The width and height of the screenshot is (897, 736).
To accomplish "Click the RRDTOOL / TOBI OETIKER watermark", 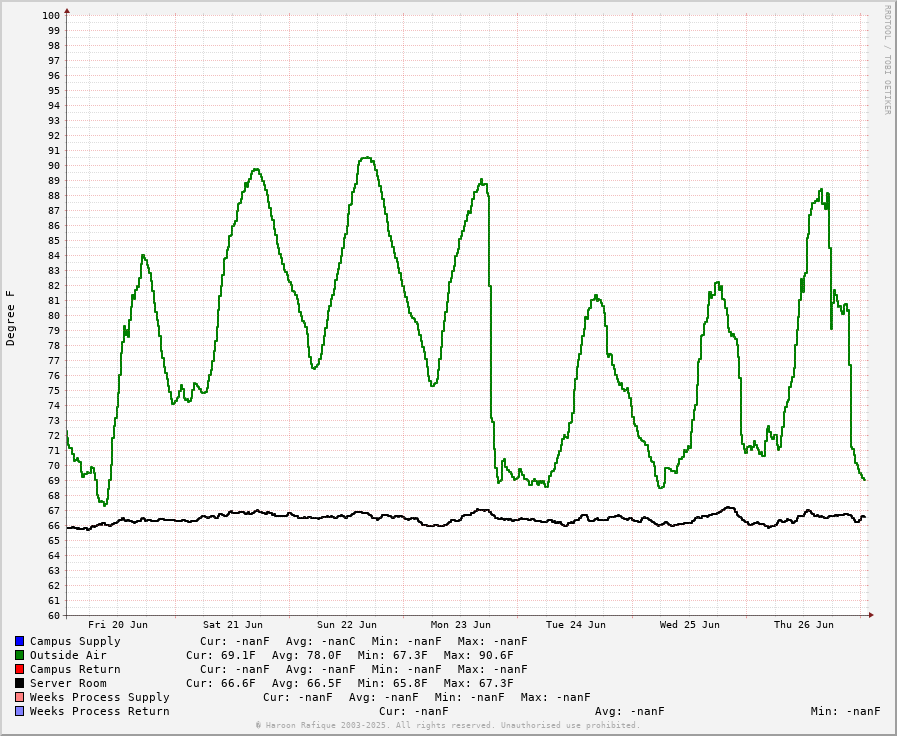I will click(887, 60).
